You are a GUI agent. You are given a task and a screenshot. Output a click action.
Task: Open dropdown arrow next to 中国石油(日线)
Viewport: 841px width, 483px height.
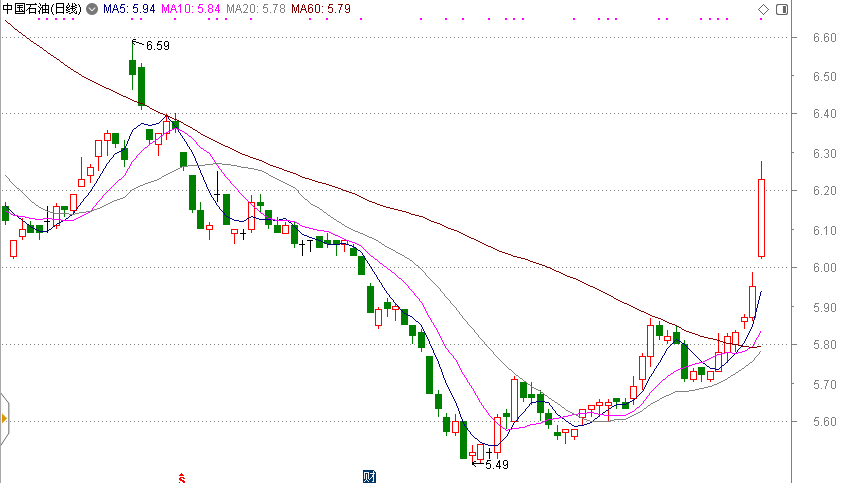92,9
